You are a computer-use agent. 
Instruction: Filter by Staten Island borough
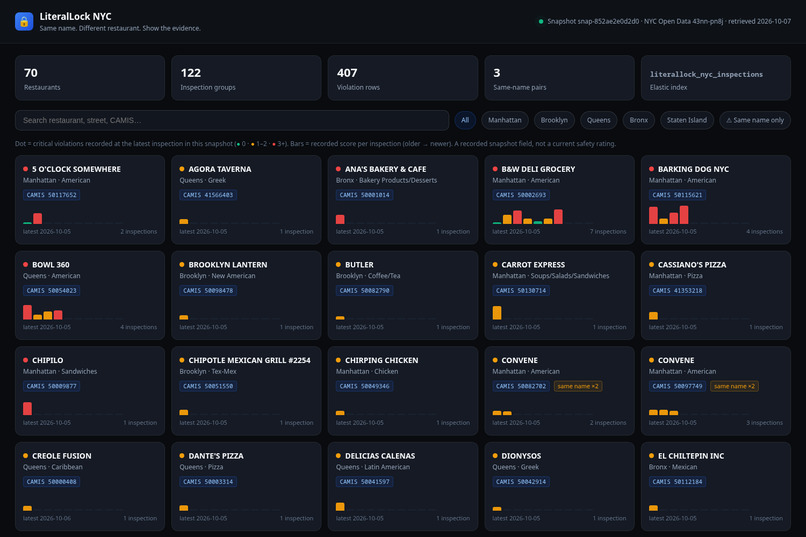[687, 120]
